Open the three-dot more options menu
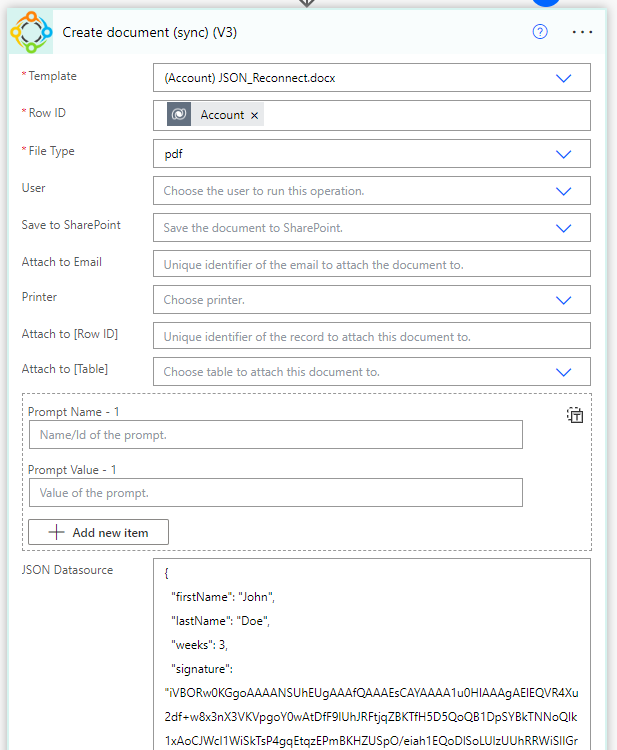Image resolution: width=617 pixels, height=750 pixels. [582, 32]
